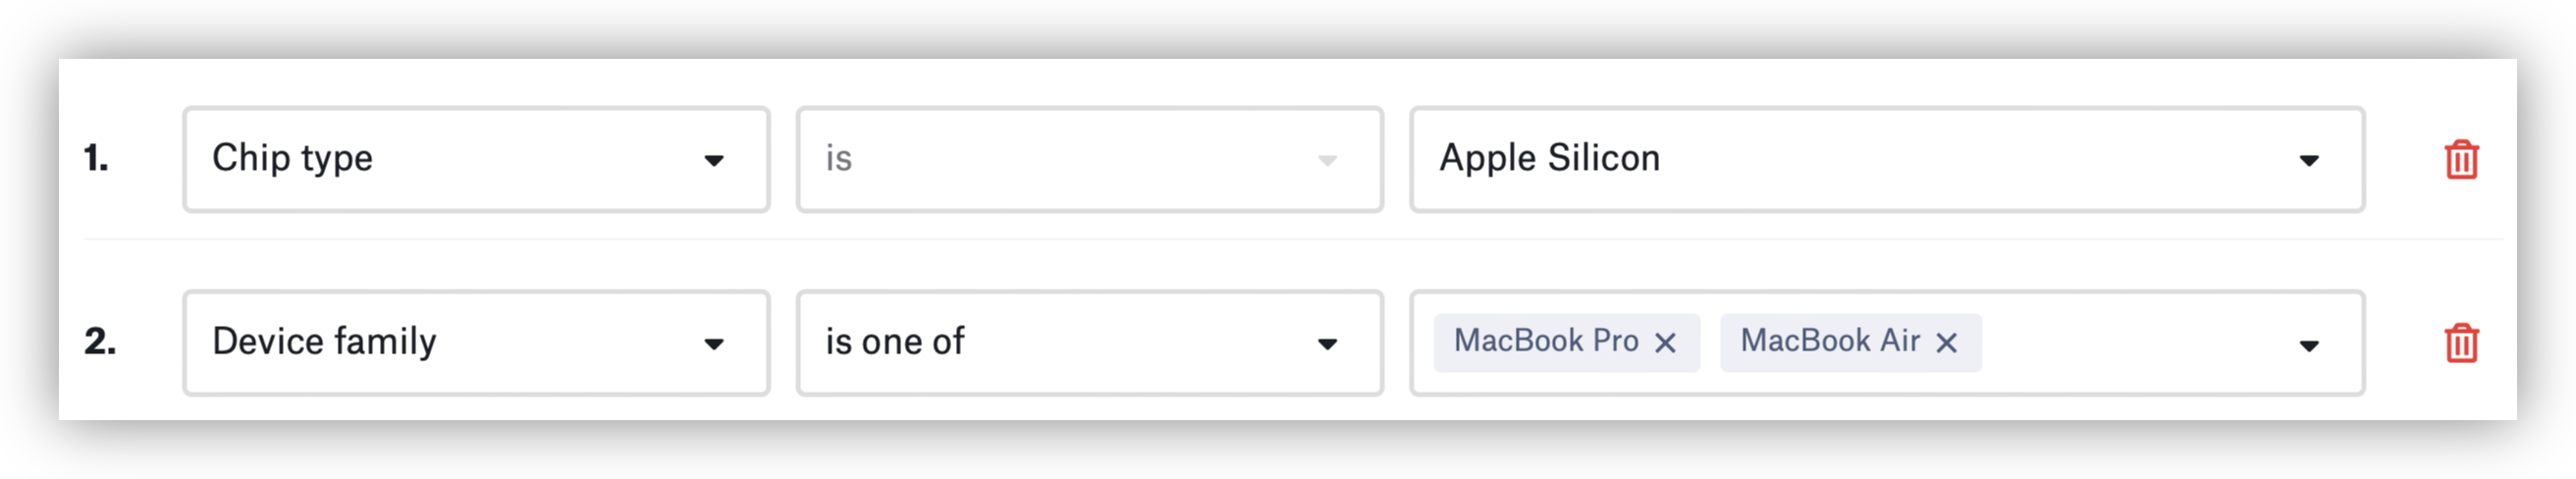This screenshot has height=479, width=2576.
Task: Click empty space after the MacBook Air tag
Action: pyautogui.click(x=2130, y=343)
